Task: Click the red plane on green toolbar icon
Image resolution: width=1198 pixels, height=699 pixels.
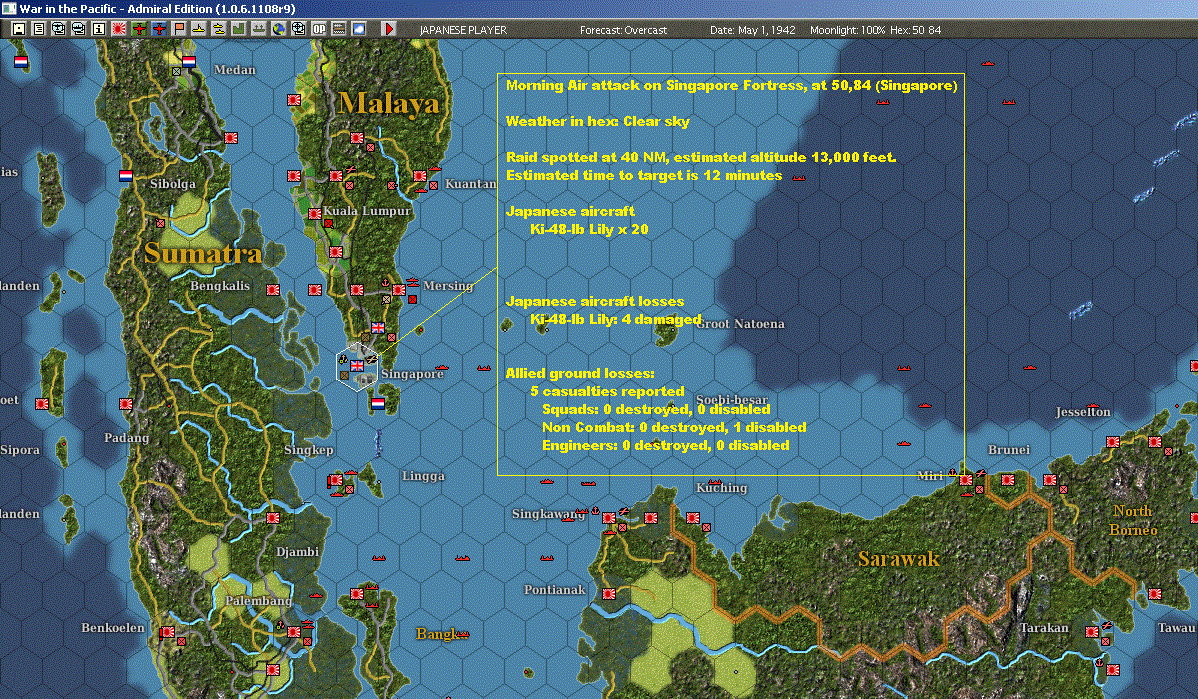Action: coord(138,29)
